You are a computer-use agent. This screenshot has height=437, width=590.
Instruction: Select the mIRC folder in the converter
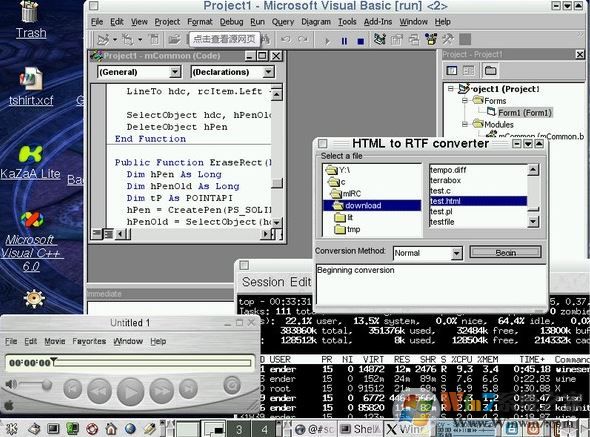(351, 193)
